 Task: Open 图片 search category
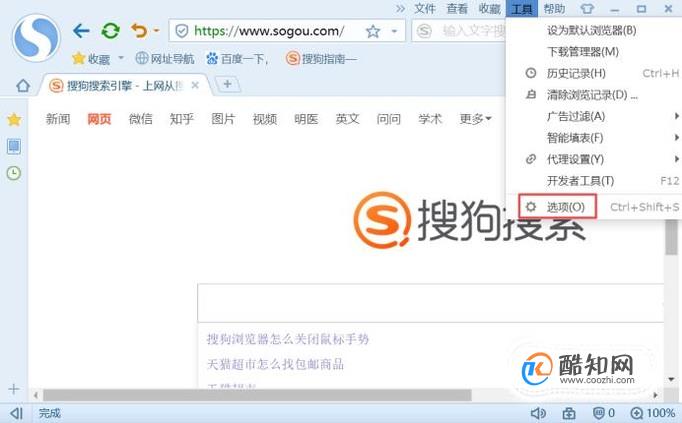tap(223, 119)
